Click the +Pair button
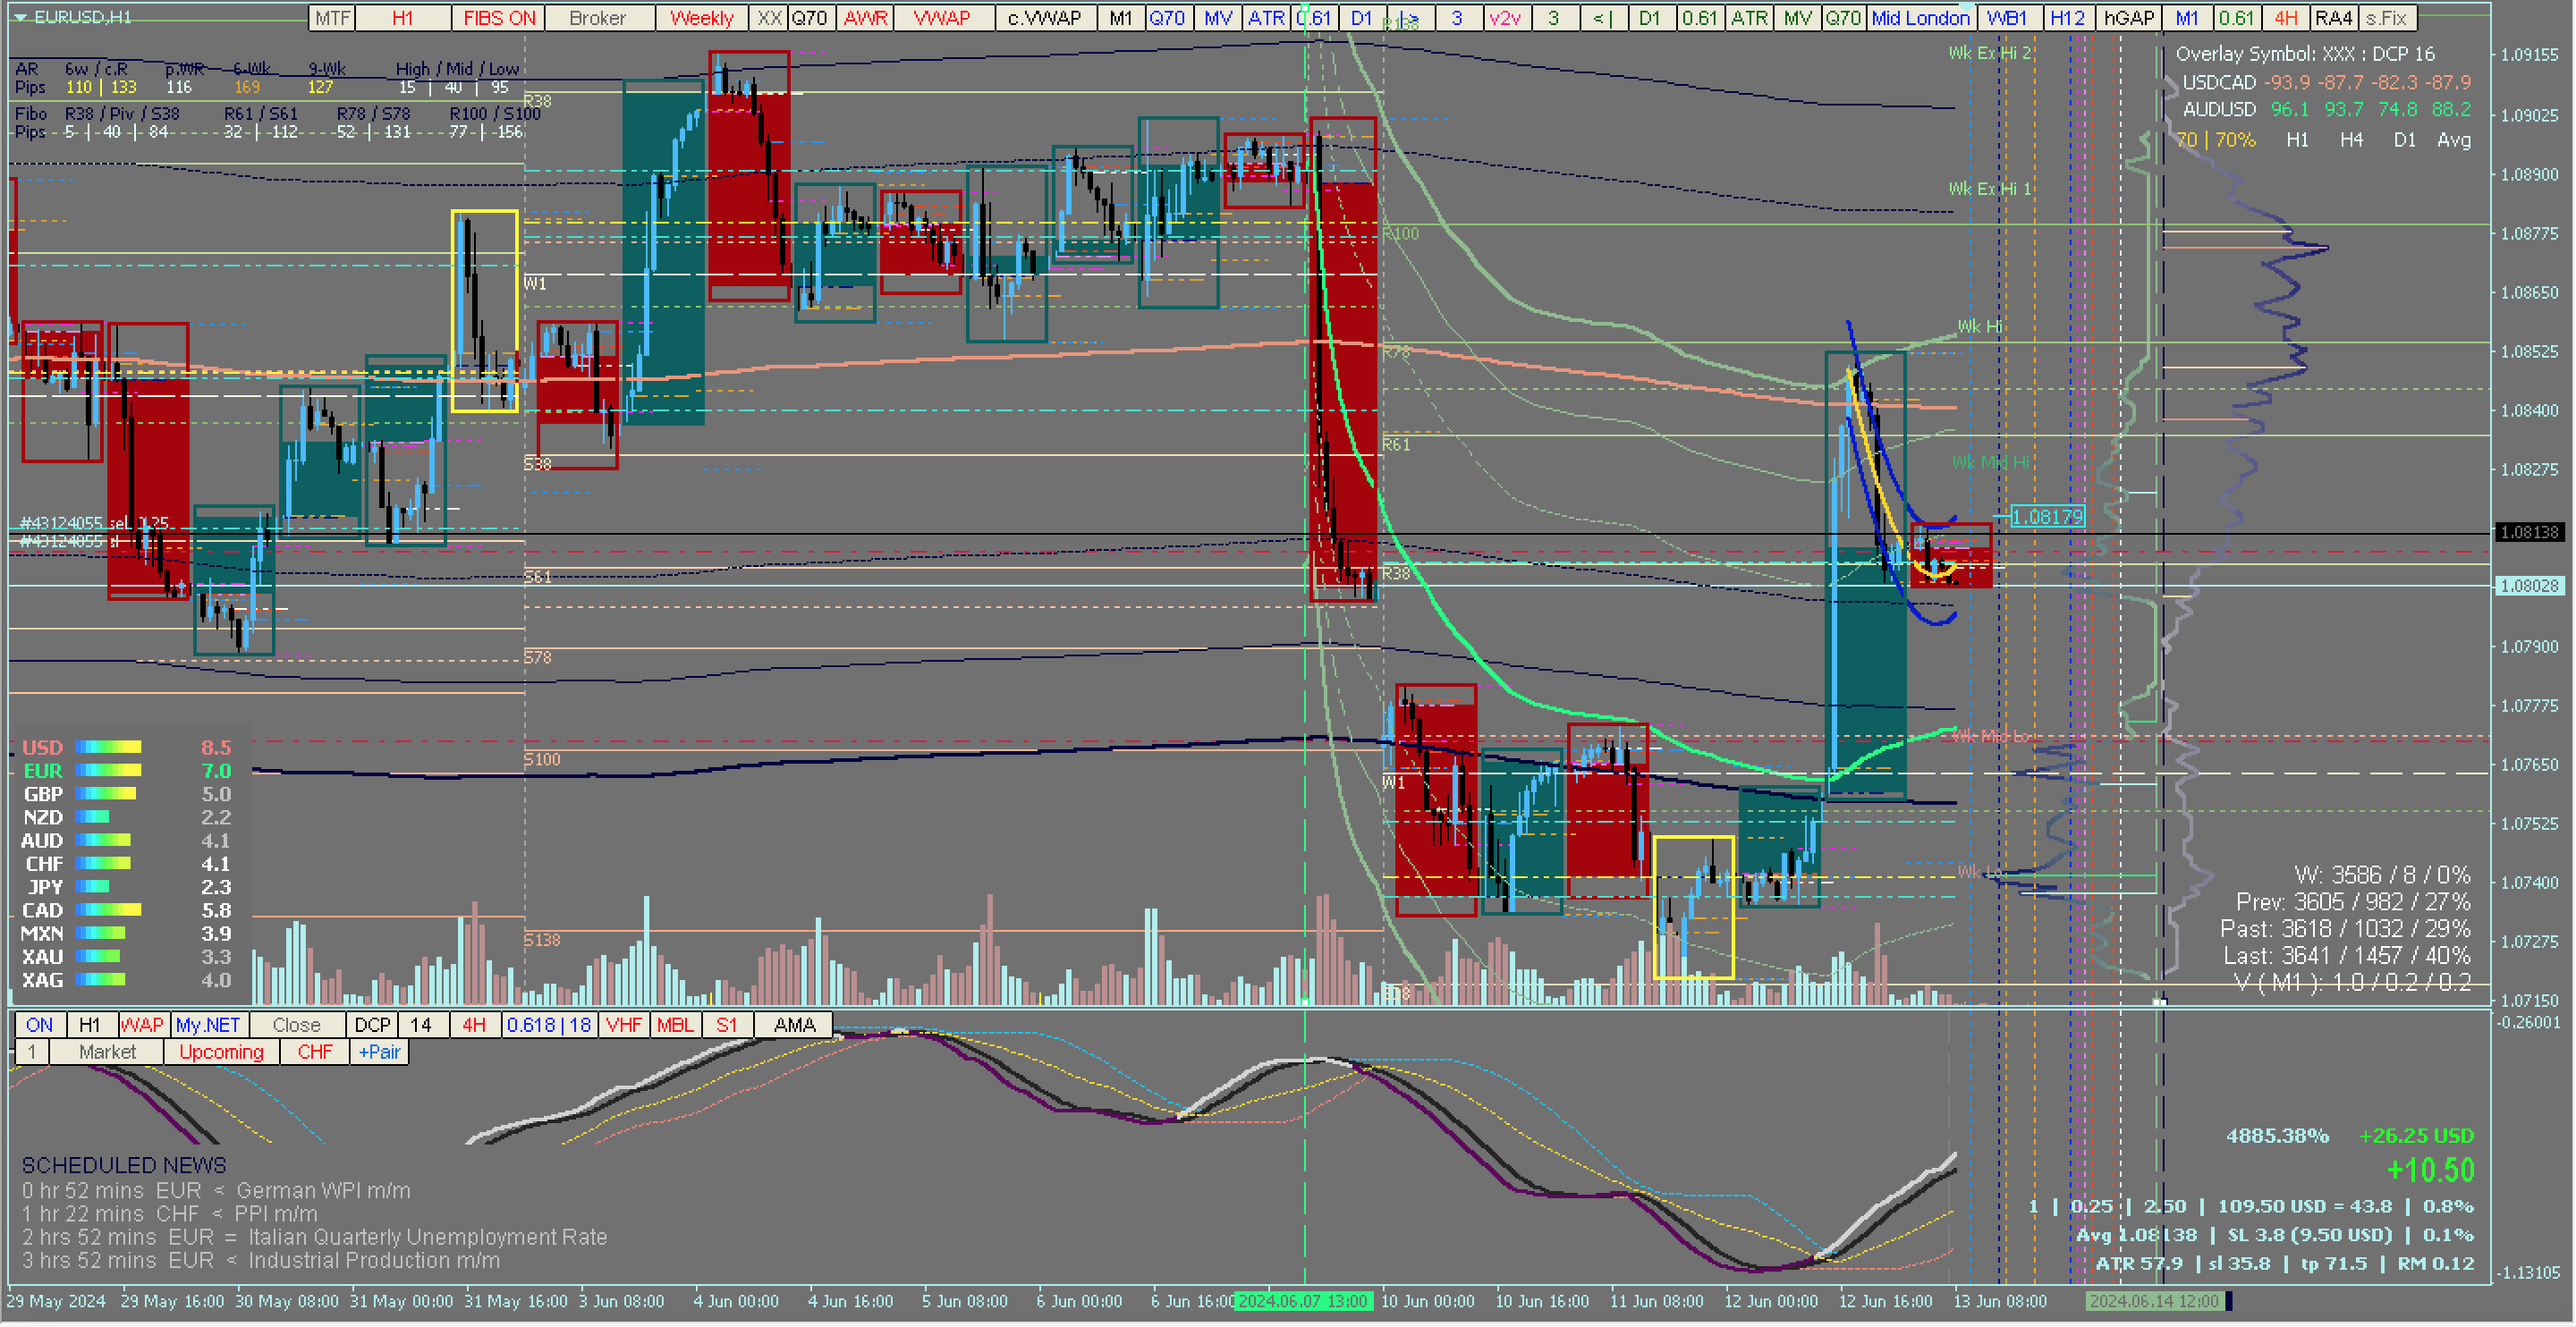This screenshot has width=2576, height=1327. point(379,1053)
